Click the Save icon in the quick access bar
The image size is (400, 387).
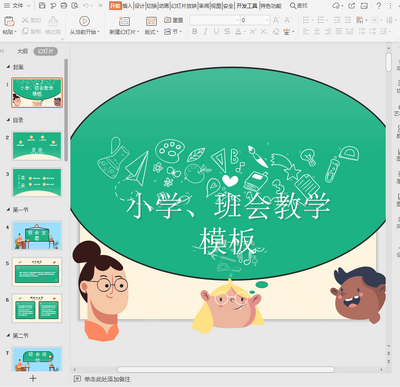click(x=42, y=6)
